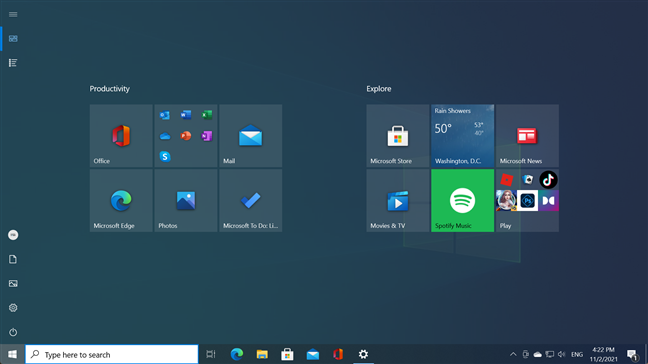Open Settings from Start sidebar
The width and height of the screenshot is (648, 364).
coord(13,308)
